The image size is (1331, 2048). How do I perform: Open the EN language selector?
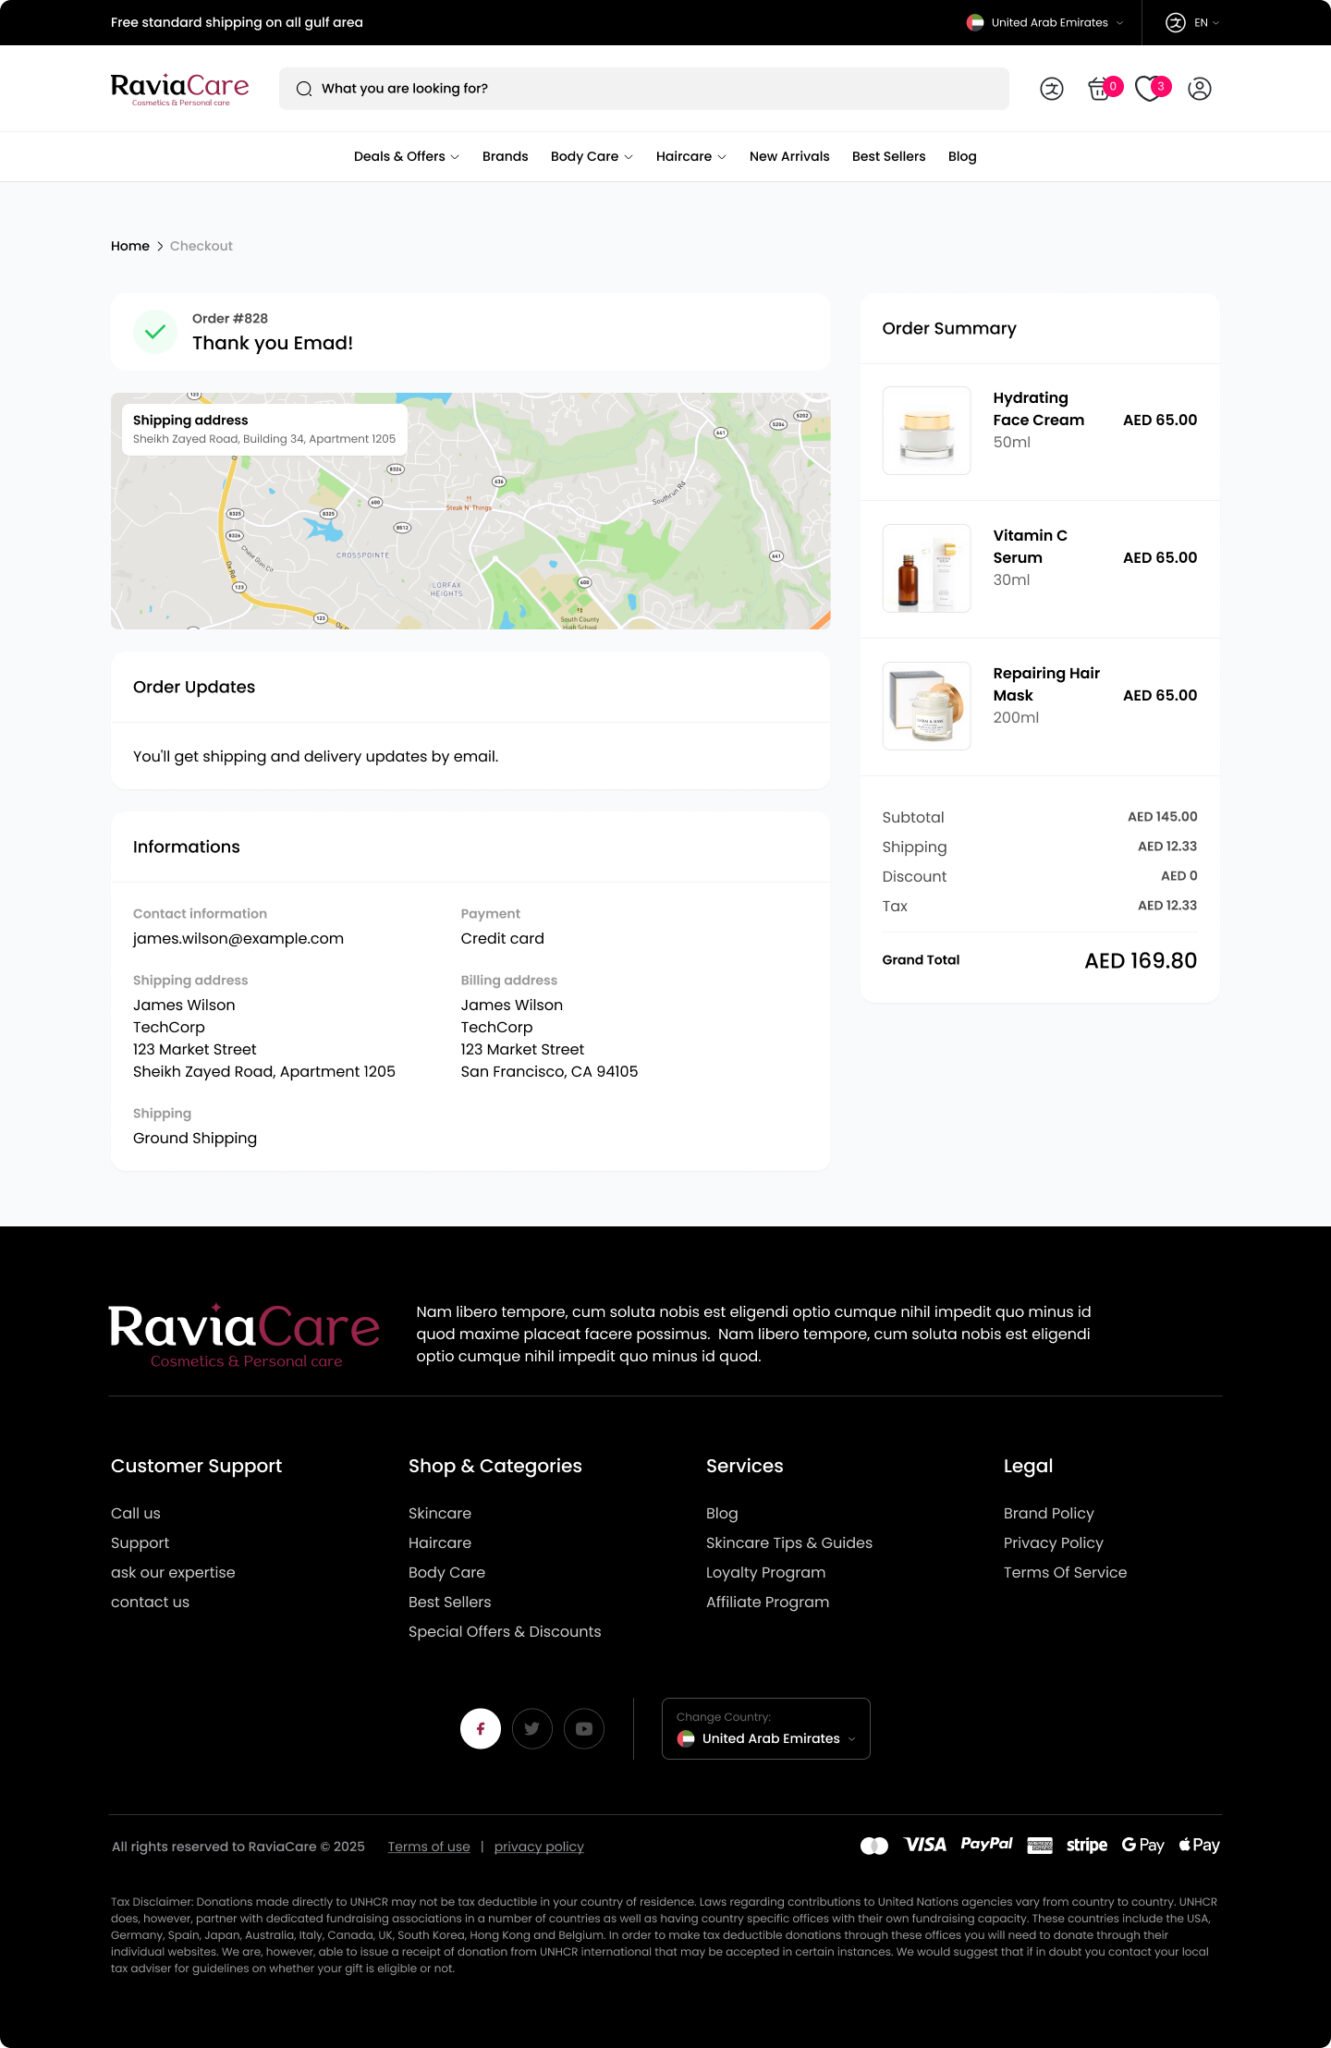1192,22
